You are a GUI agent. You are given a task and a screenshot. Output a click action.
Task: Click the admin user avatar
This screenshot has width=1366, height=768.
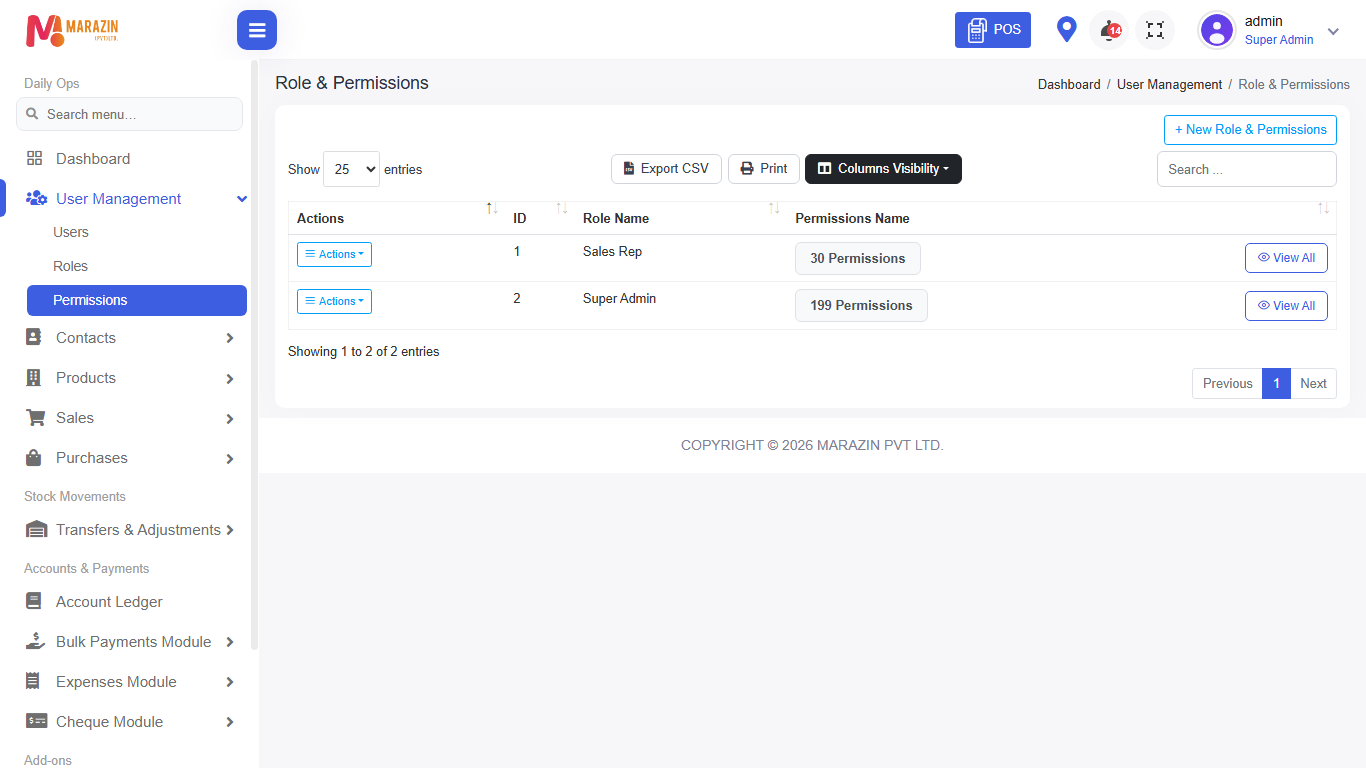click(x=1217, y=30)
